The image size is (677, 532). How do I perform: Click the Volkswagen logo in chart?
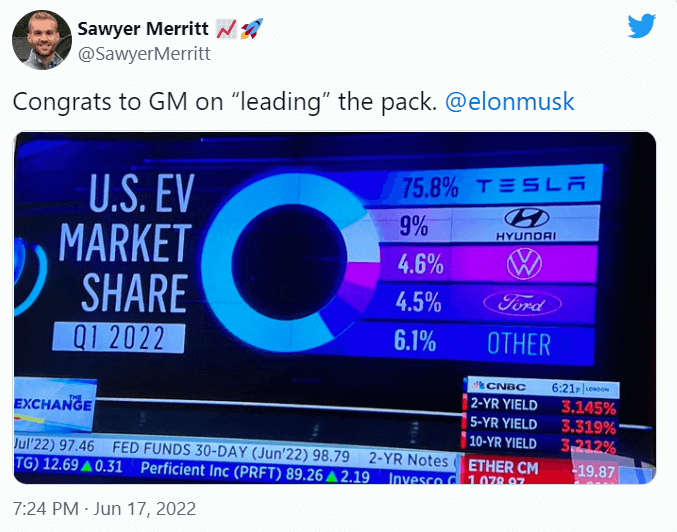click(x=525, y=264)
